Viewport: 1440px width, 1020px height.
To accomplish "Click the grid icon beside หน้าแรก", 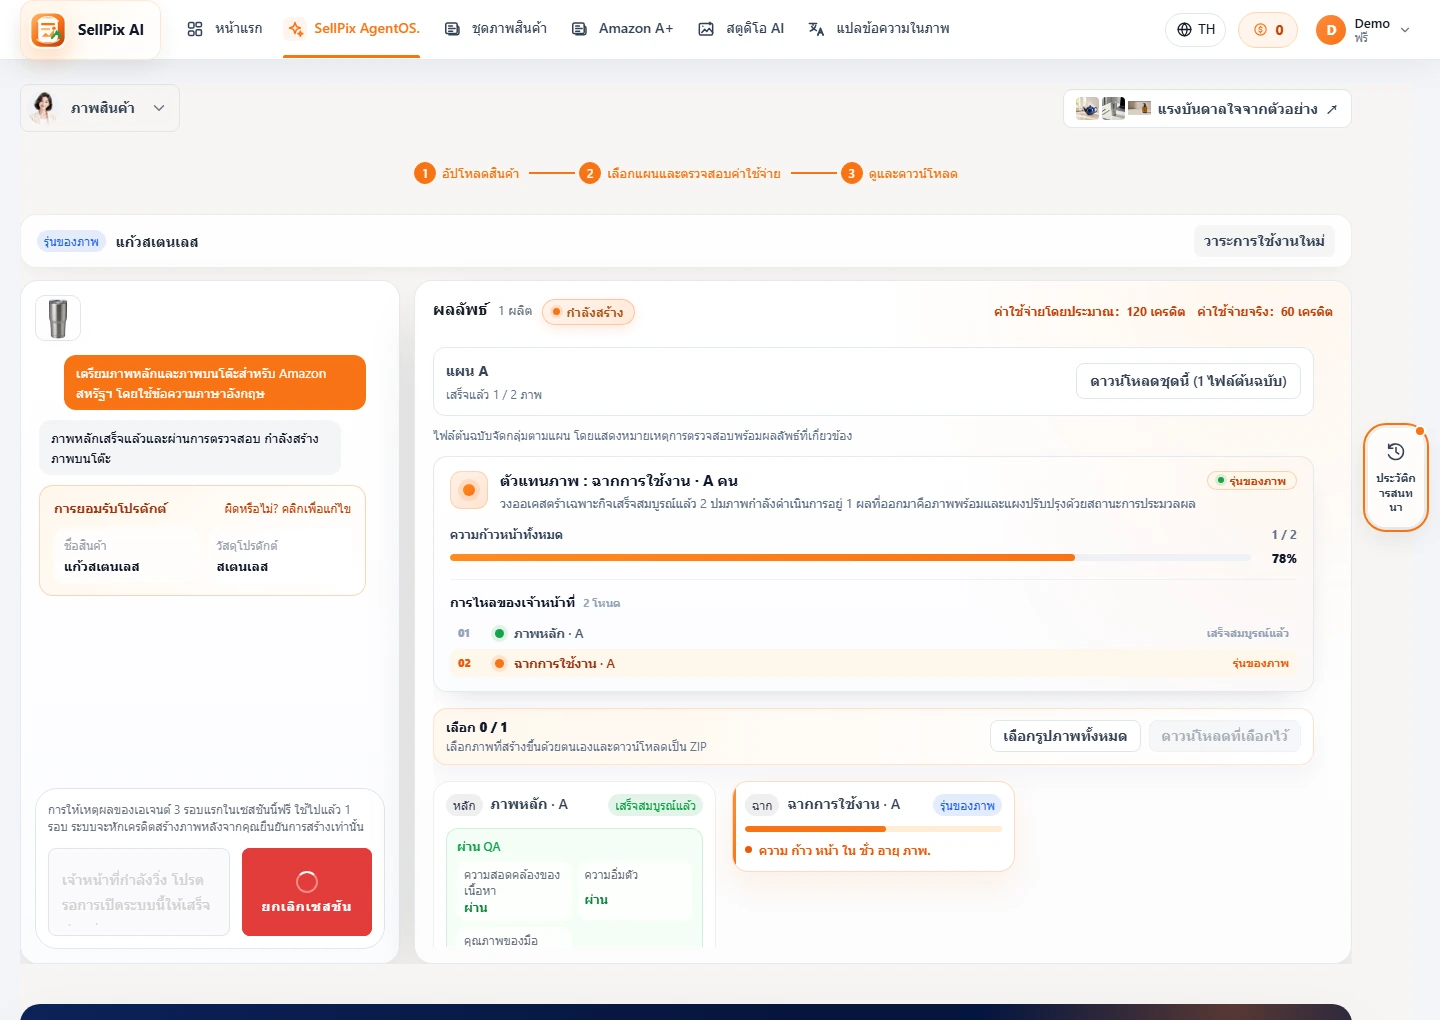I will 195,29.
